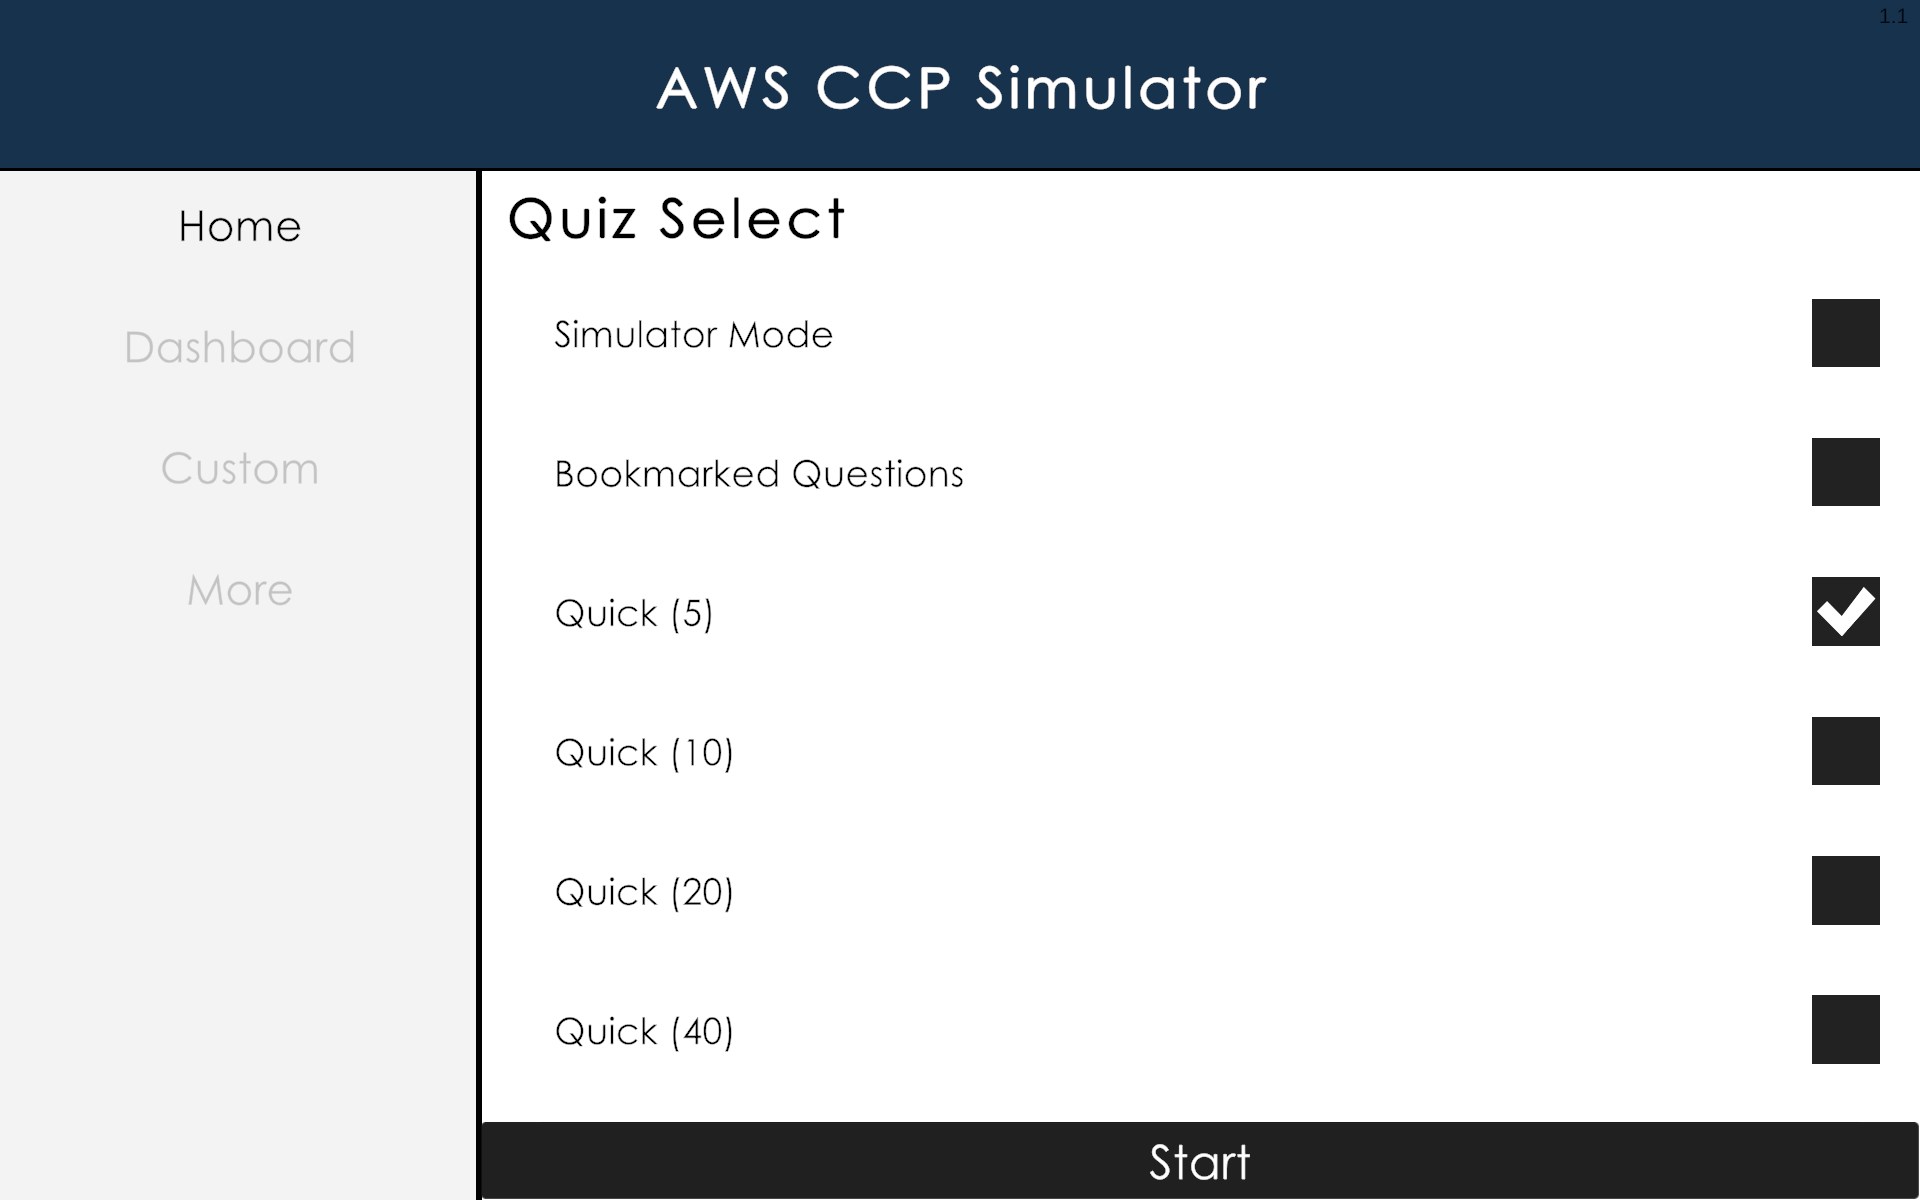Image resolution: width=1920 pixels, height=1200 pixels.
Task: Check the Quick (10) checkbox
Action: coord(1845,751)
